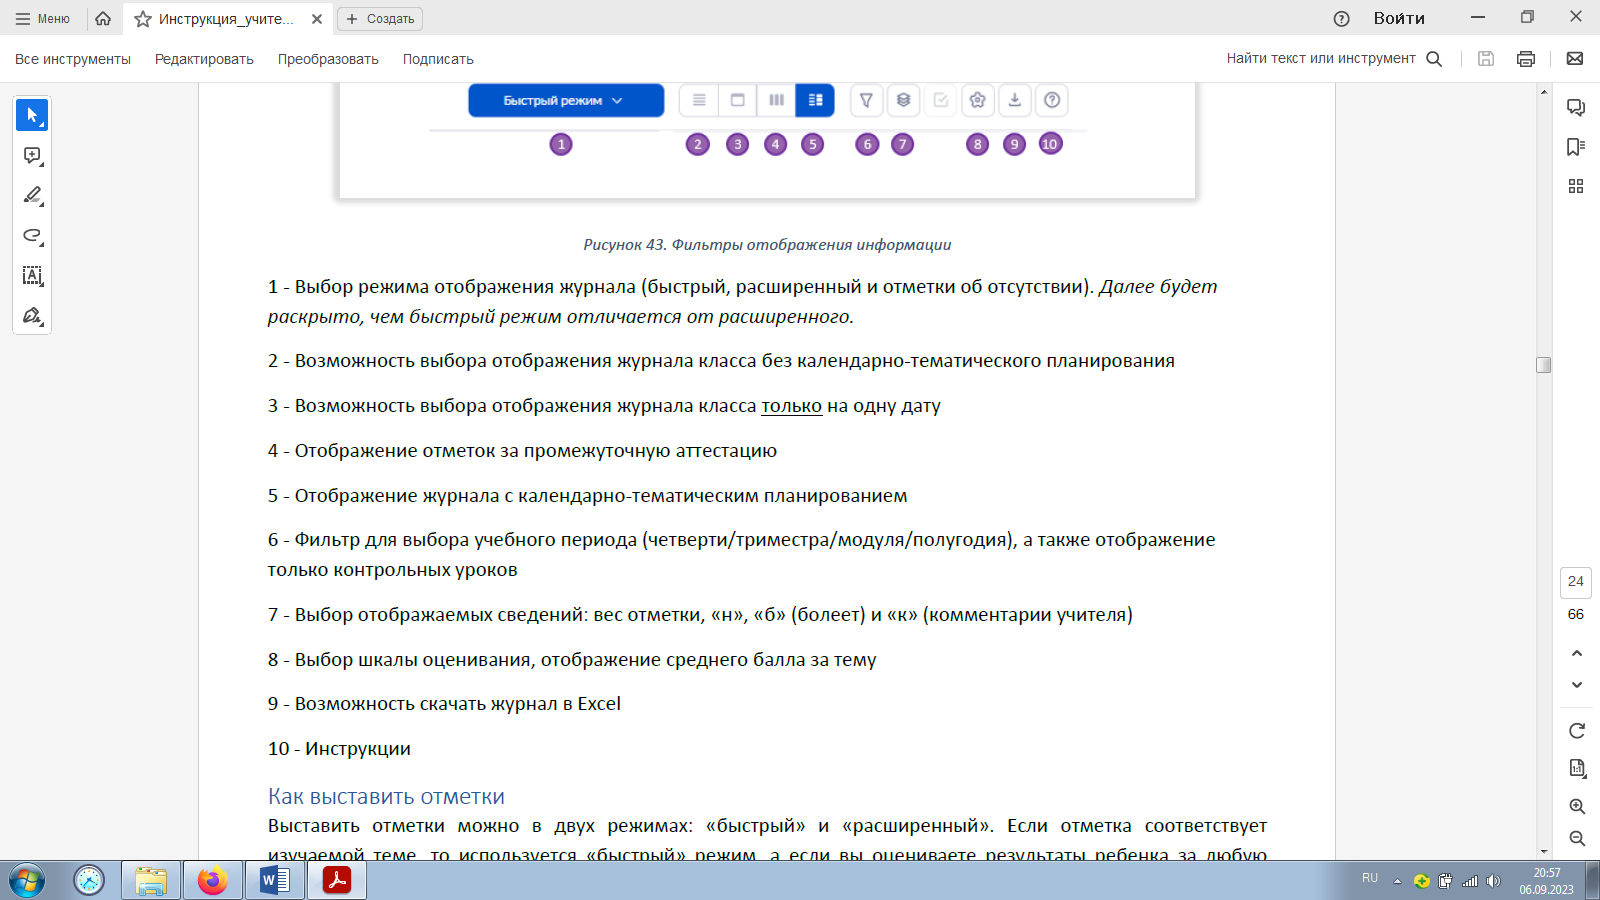Screen dimensions: 1600x900
Task: Go to the Home view icon
Action: pos(103,19)
